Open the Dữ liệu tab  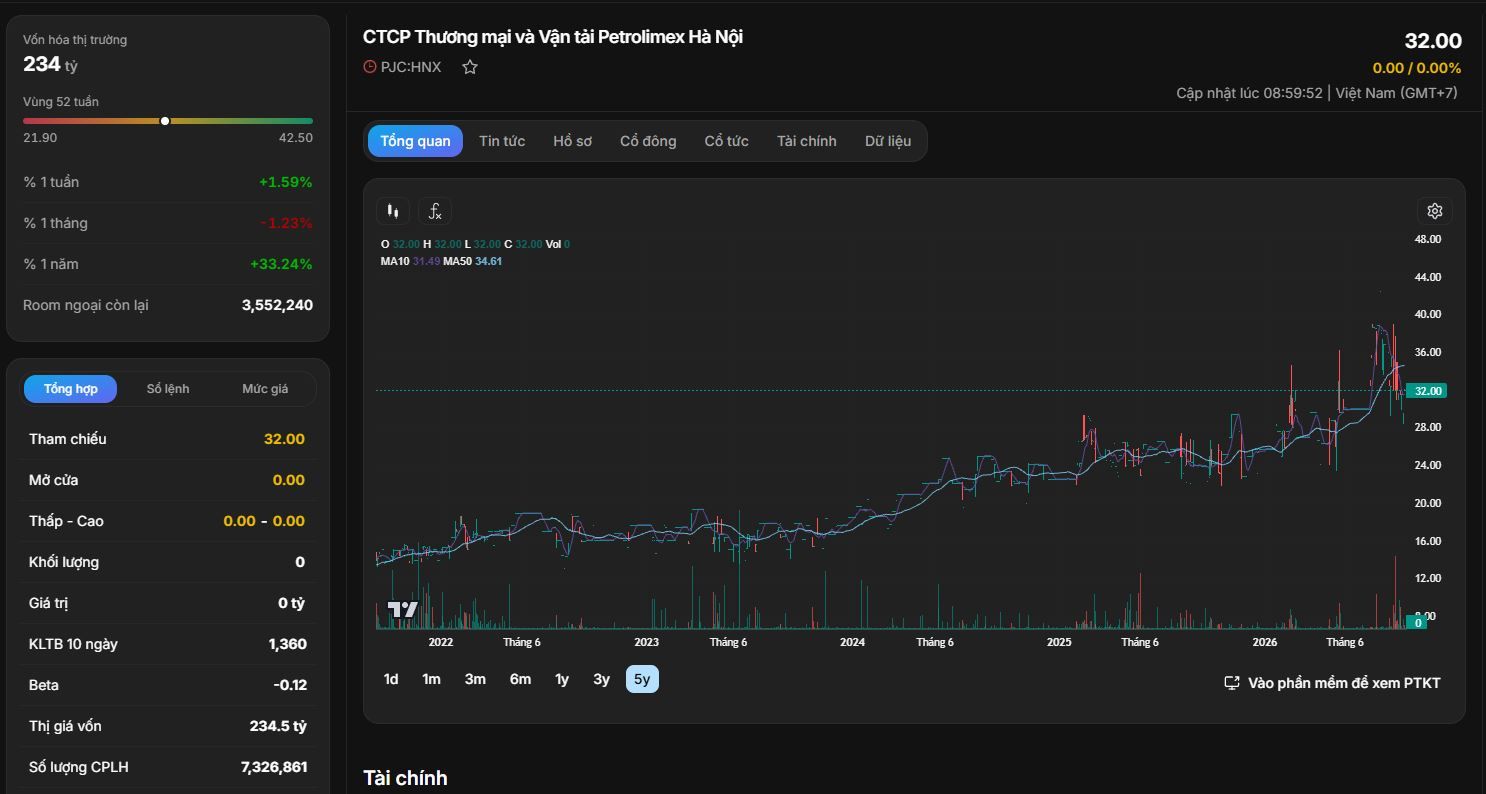[888, 141]
